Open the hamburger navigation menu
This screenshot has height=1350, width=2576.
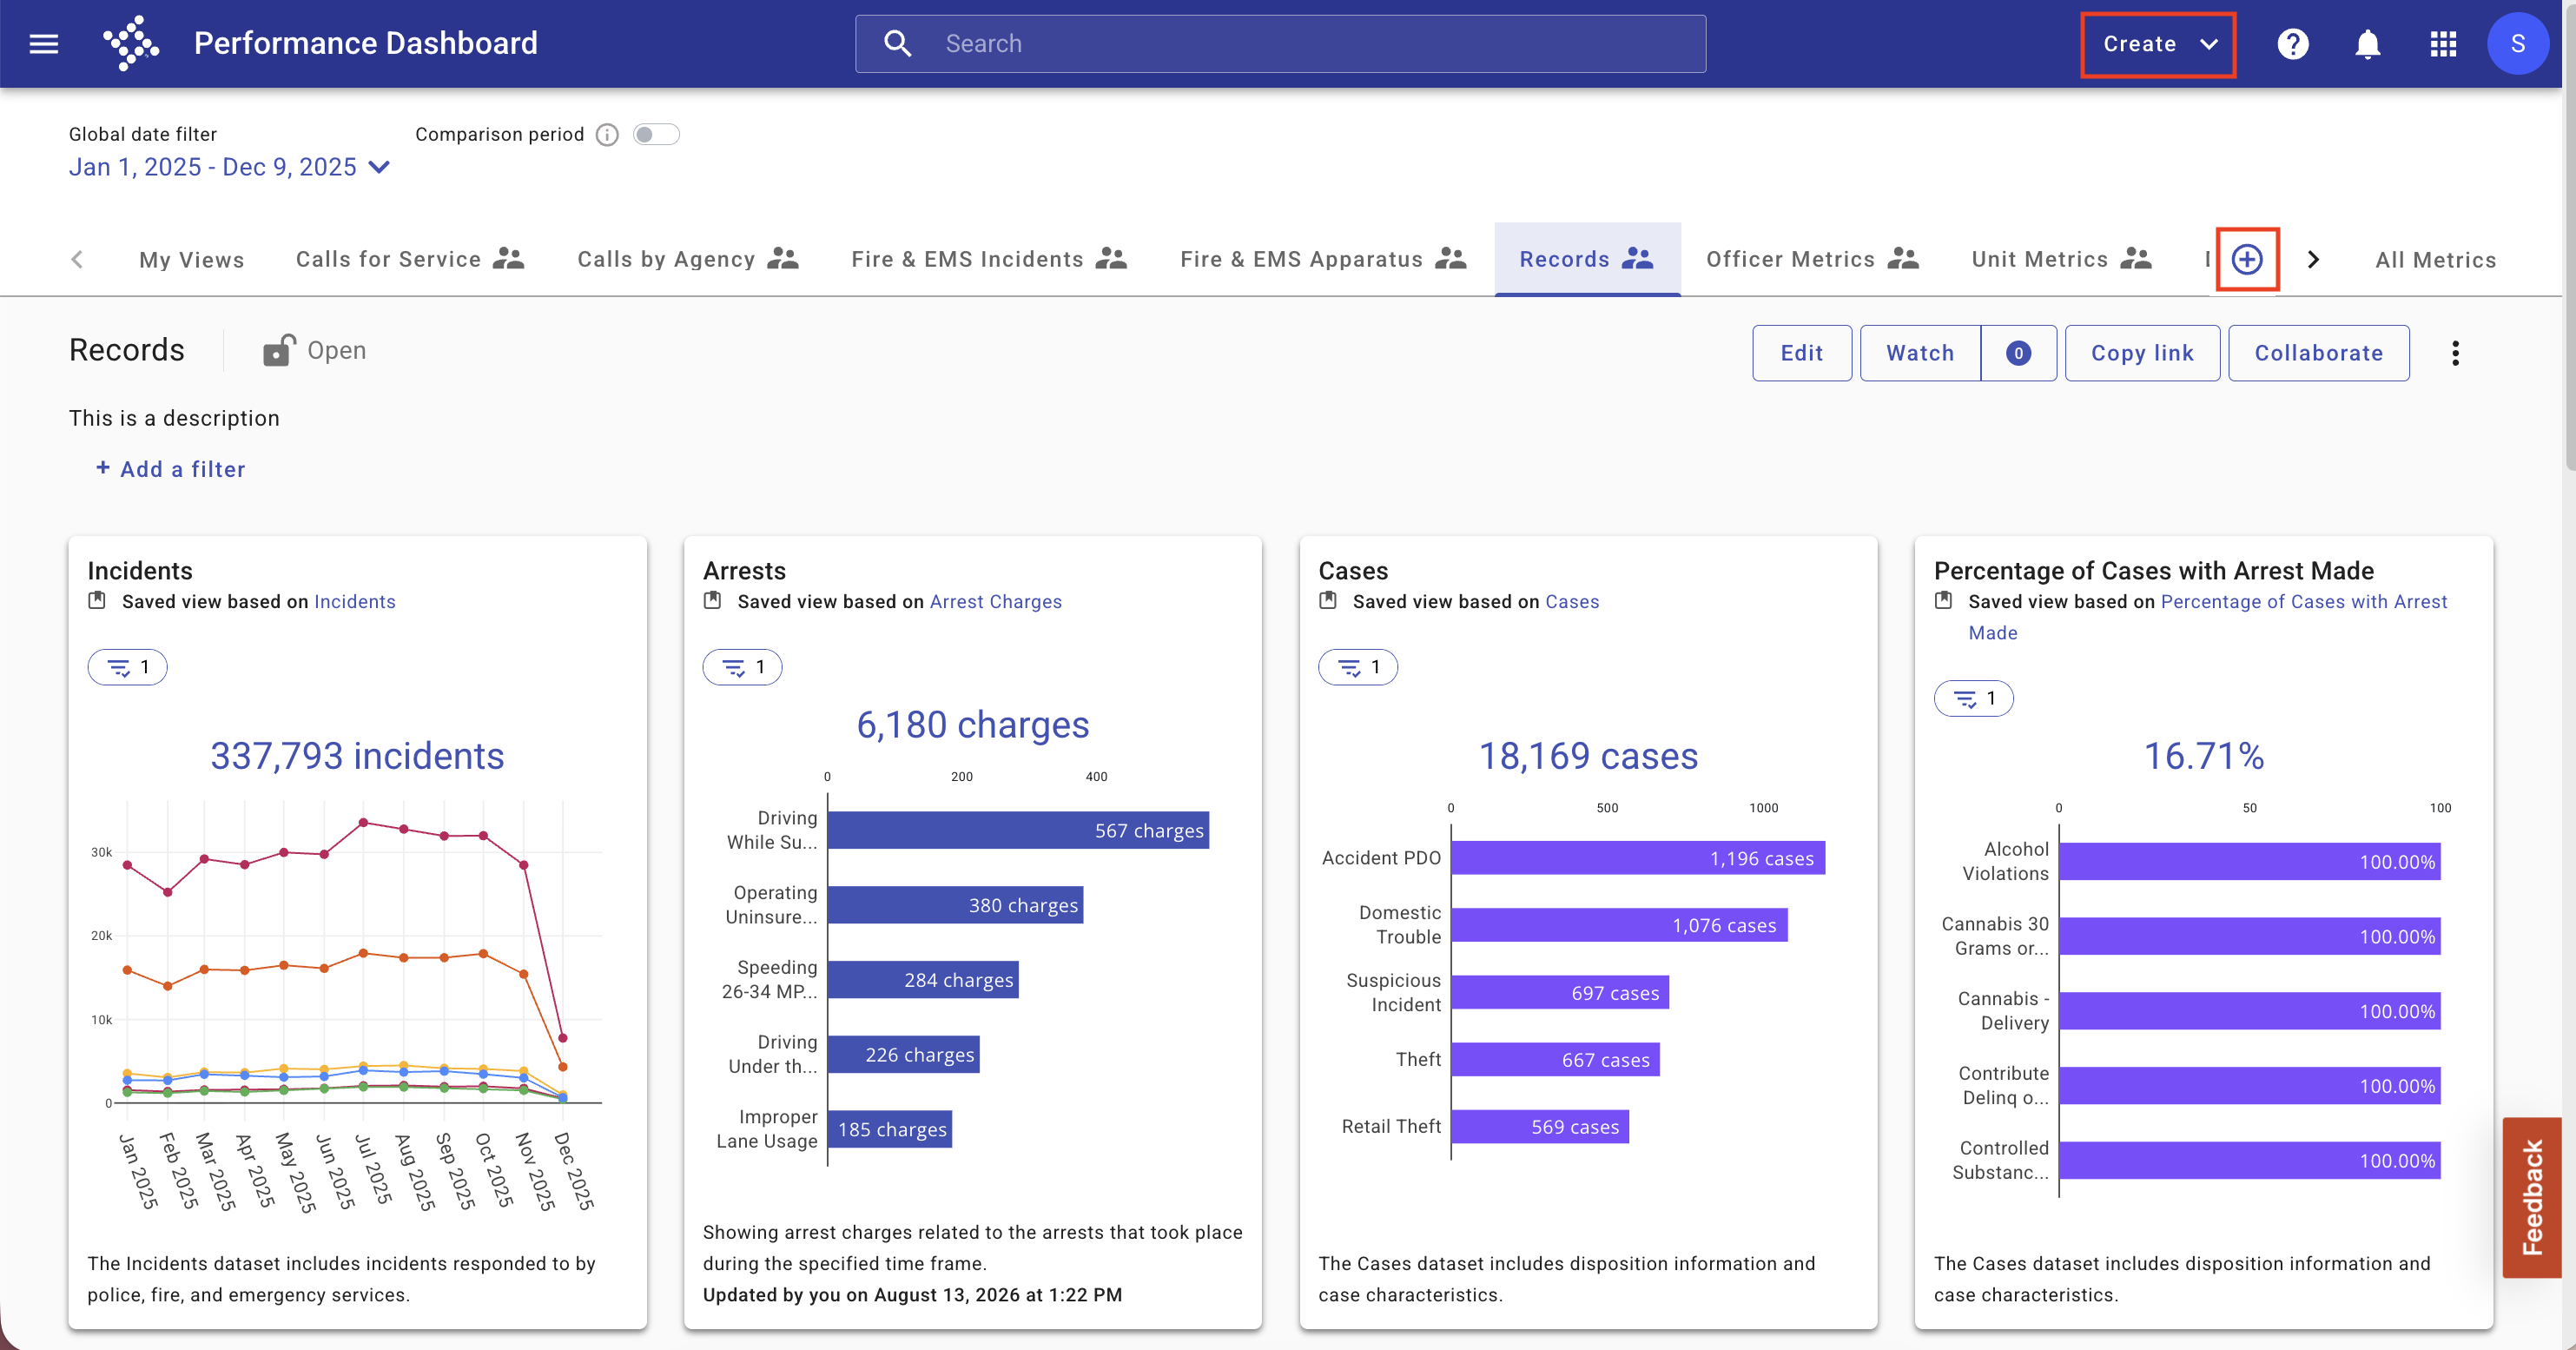44,44
